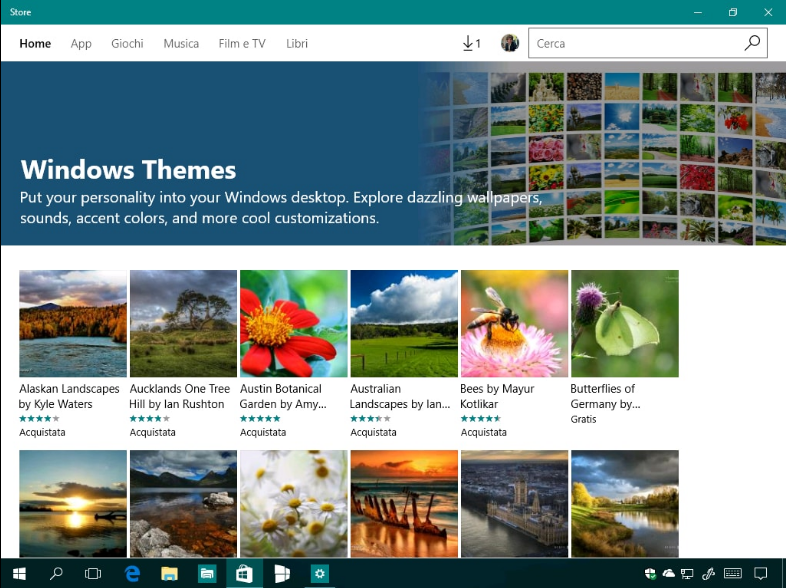Click 'Acquistata' under Bees by Mayur Kotlikar
The height and width of the screenshot is (588, 786).
point(484,432)
